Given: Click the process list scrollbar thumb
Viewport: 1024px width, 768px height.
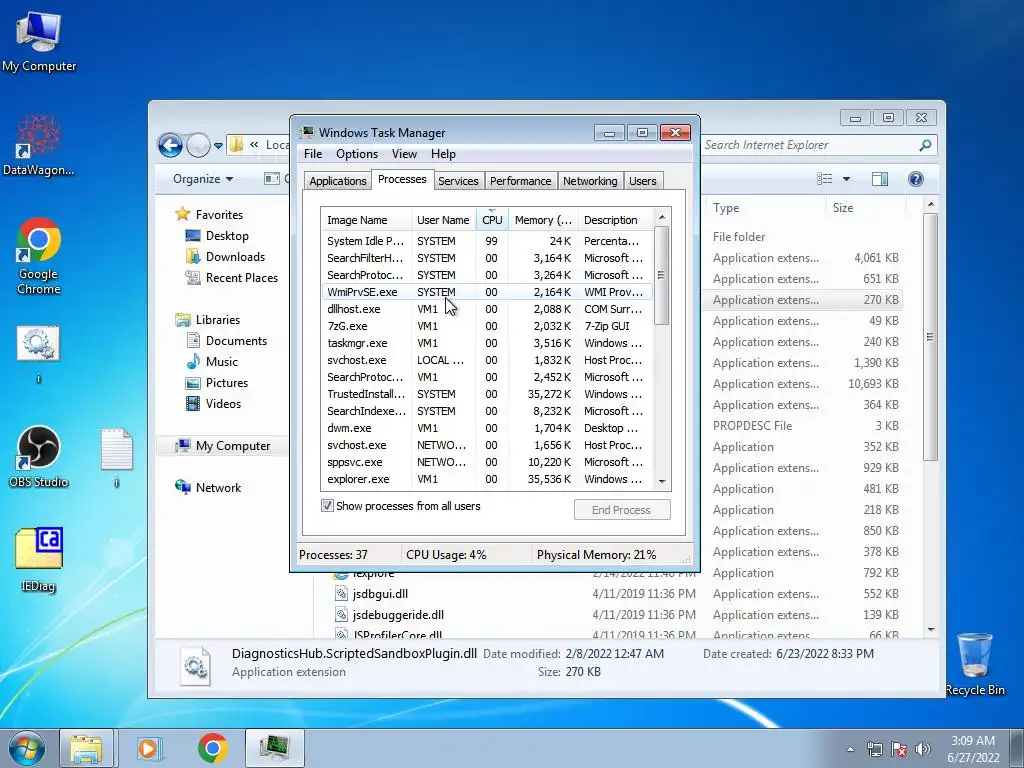Looking at the screenshot, I should (661, 275).
